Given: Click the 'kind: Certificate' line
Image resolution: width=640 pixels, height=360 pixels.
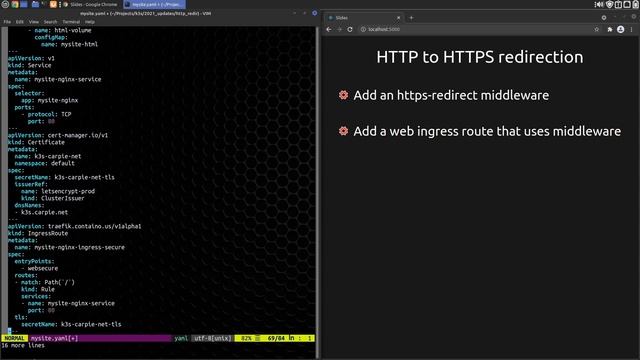Looking at the screenshot, I should [36, 142].
